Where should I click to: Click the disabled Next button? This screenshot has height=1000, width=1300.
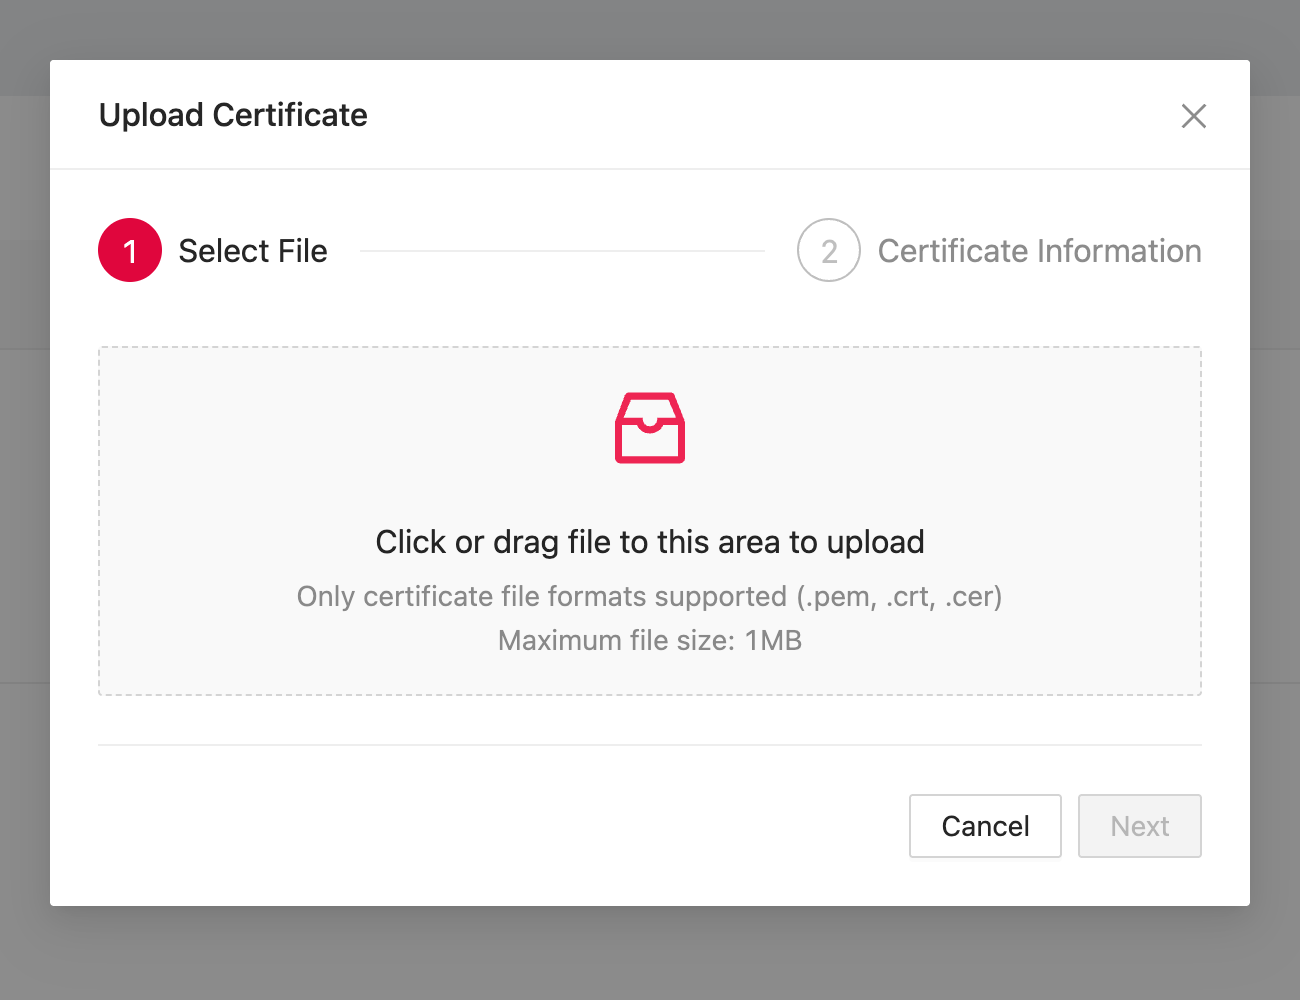coord(1140,826)
